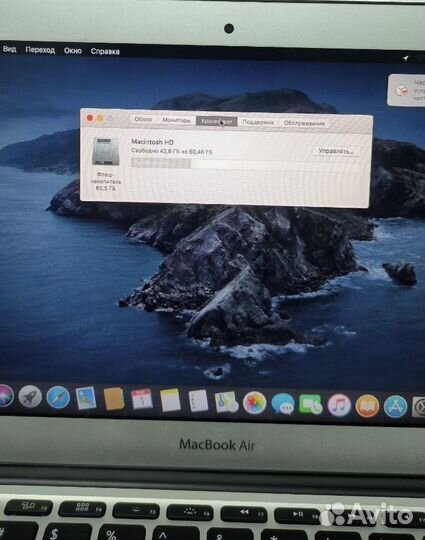425x540 pixels.
Task: Open the Вид menu in menu bar
Action: tap(9, 49)
